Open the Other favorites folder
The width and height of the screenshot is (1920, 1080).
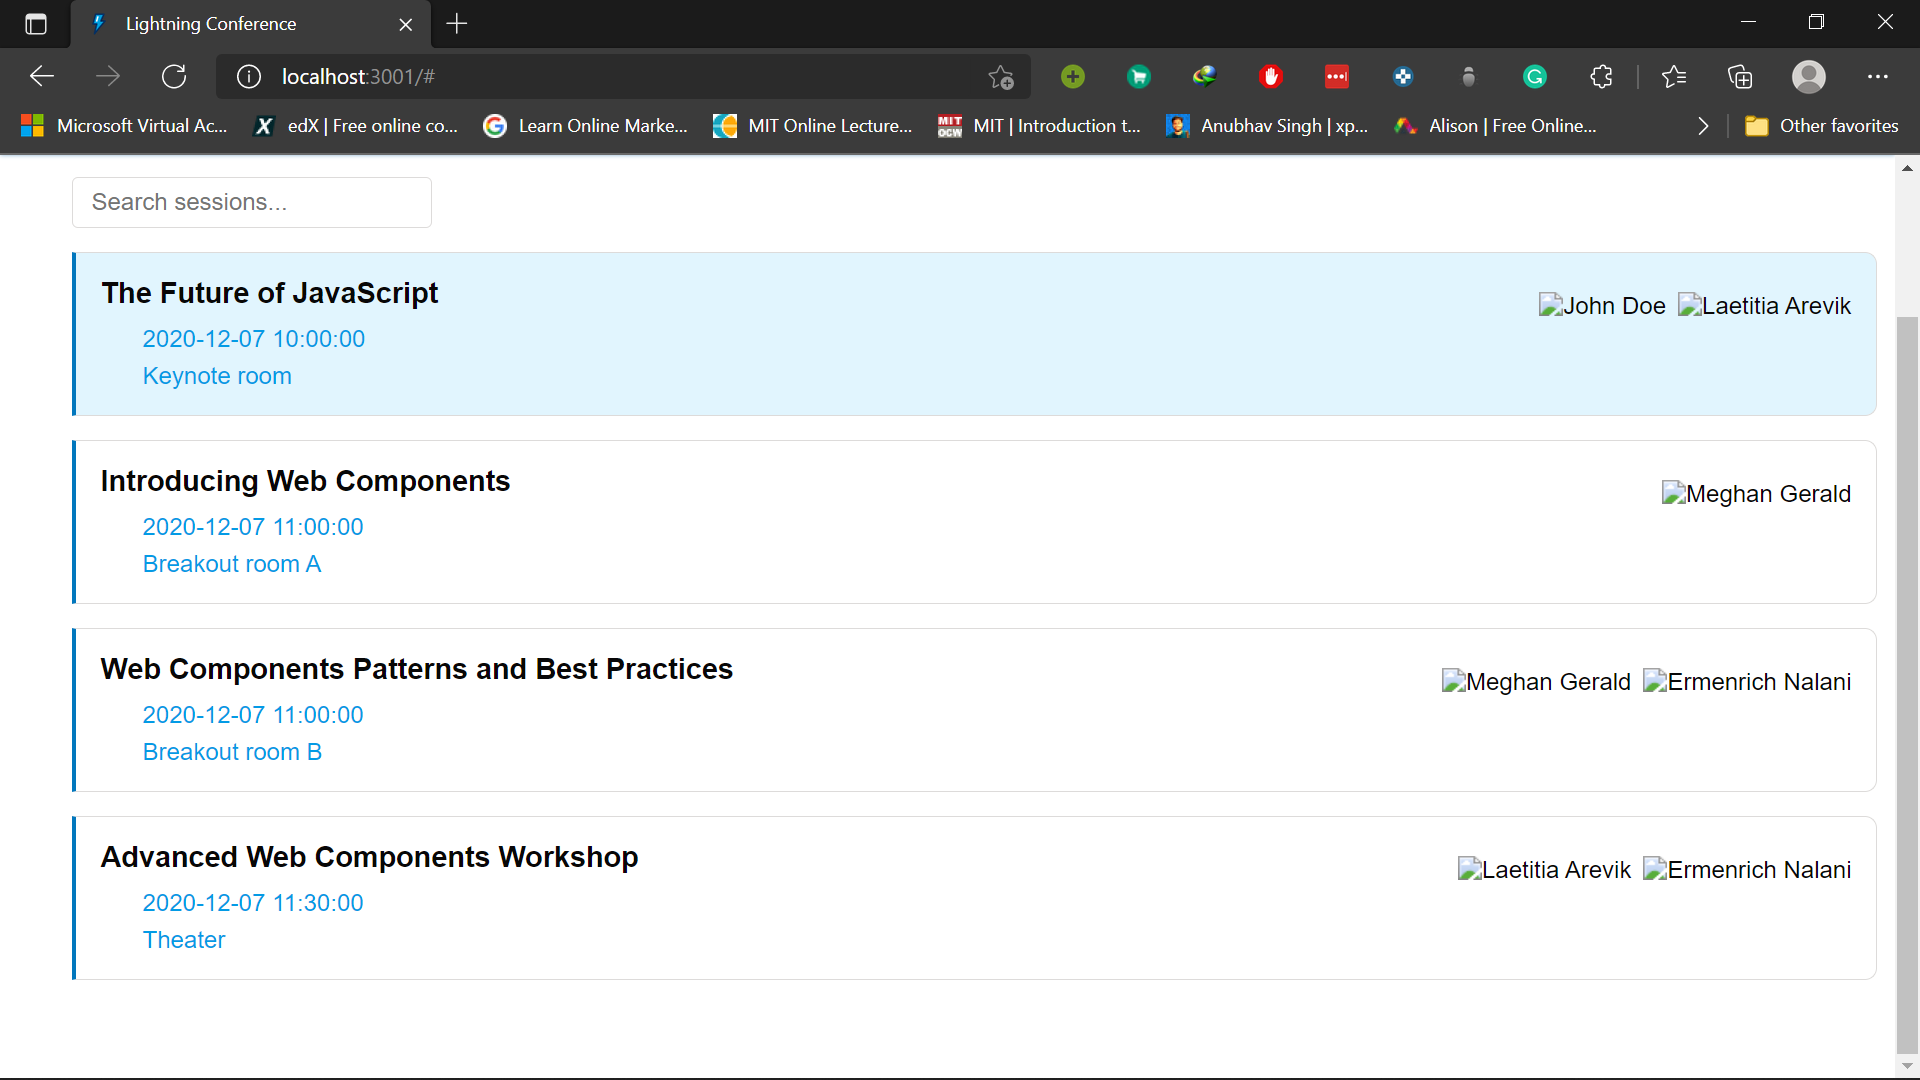click(1822, 126)
